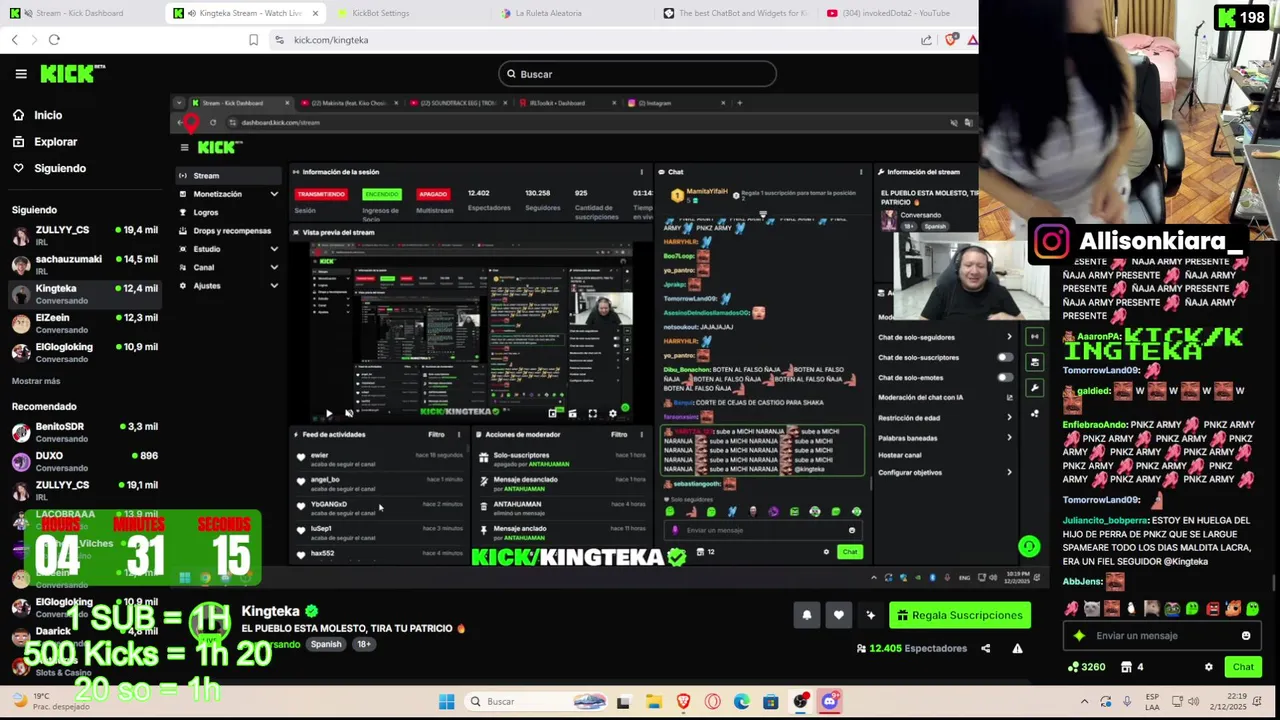This screenshot has width=1280, height=720.
Task: Show hidden system tray icons
Action: pyautogui.click(x=1084, y=701)
